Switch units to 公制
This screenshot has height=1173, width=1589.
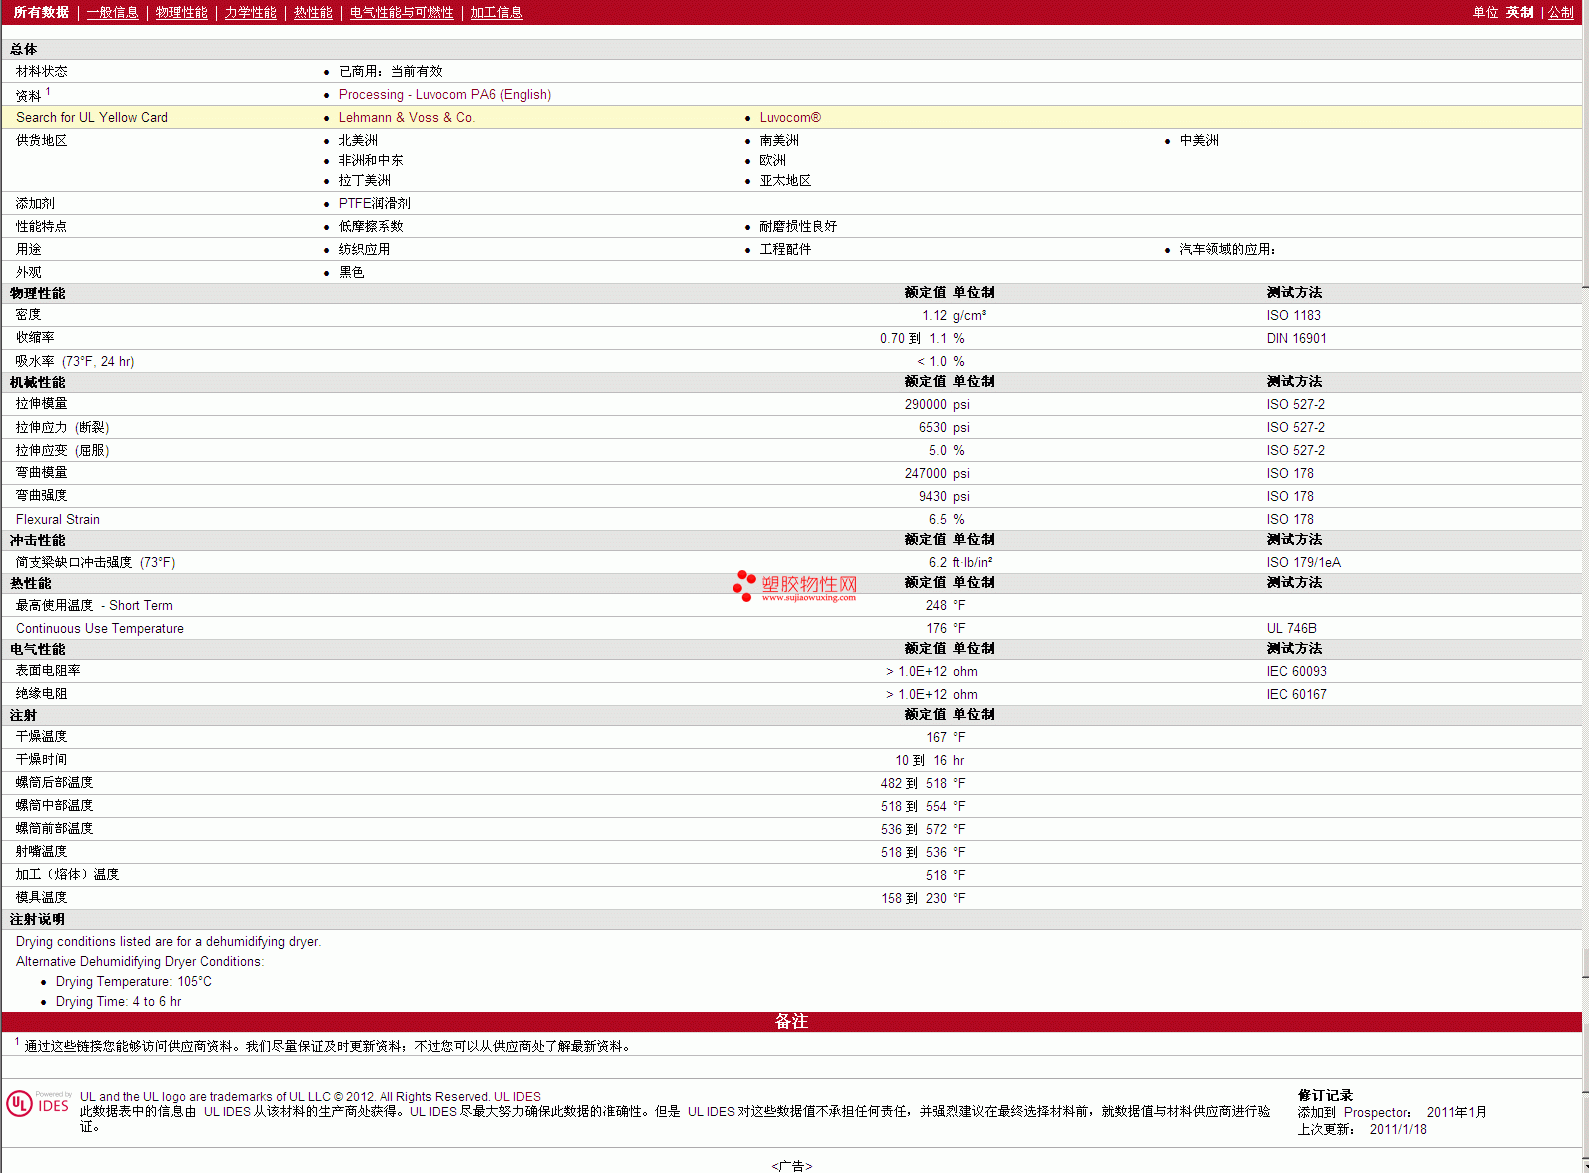1560,12
